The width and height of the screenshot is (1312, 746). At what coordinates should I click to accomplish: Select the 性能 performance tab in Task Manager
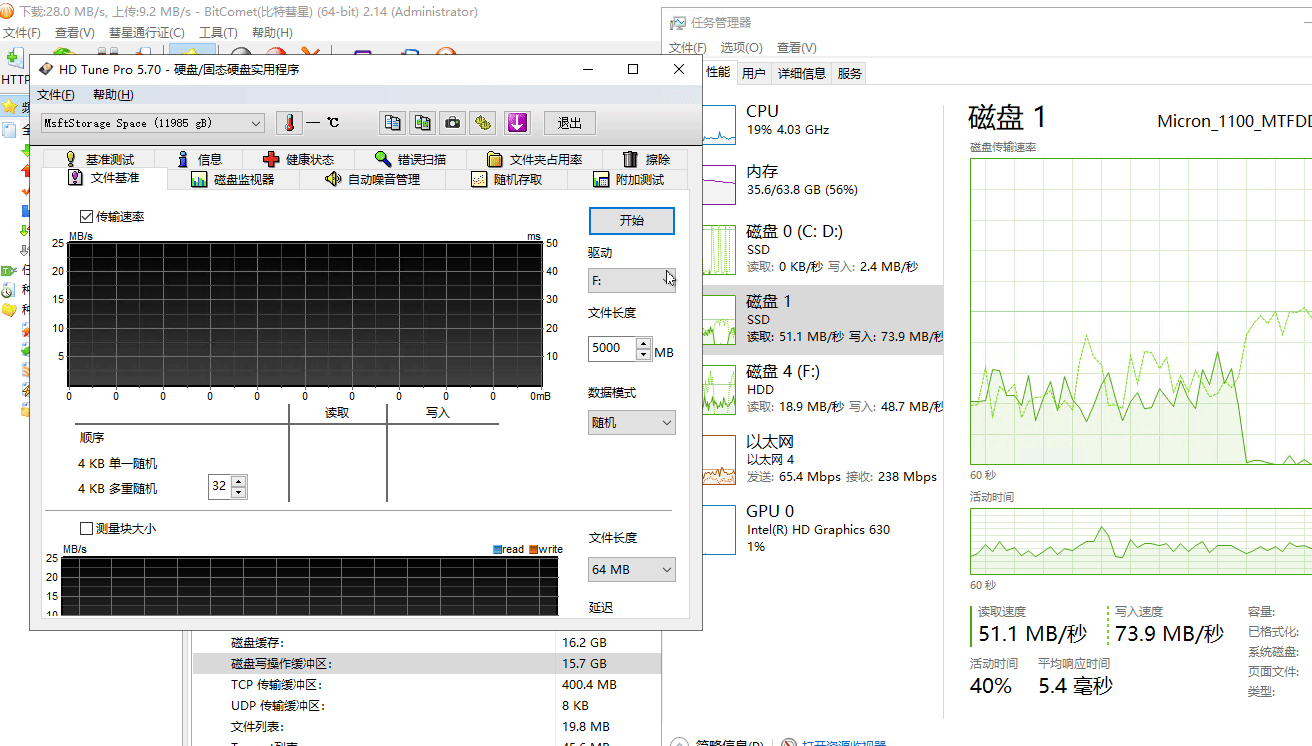pos(718,72)
